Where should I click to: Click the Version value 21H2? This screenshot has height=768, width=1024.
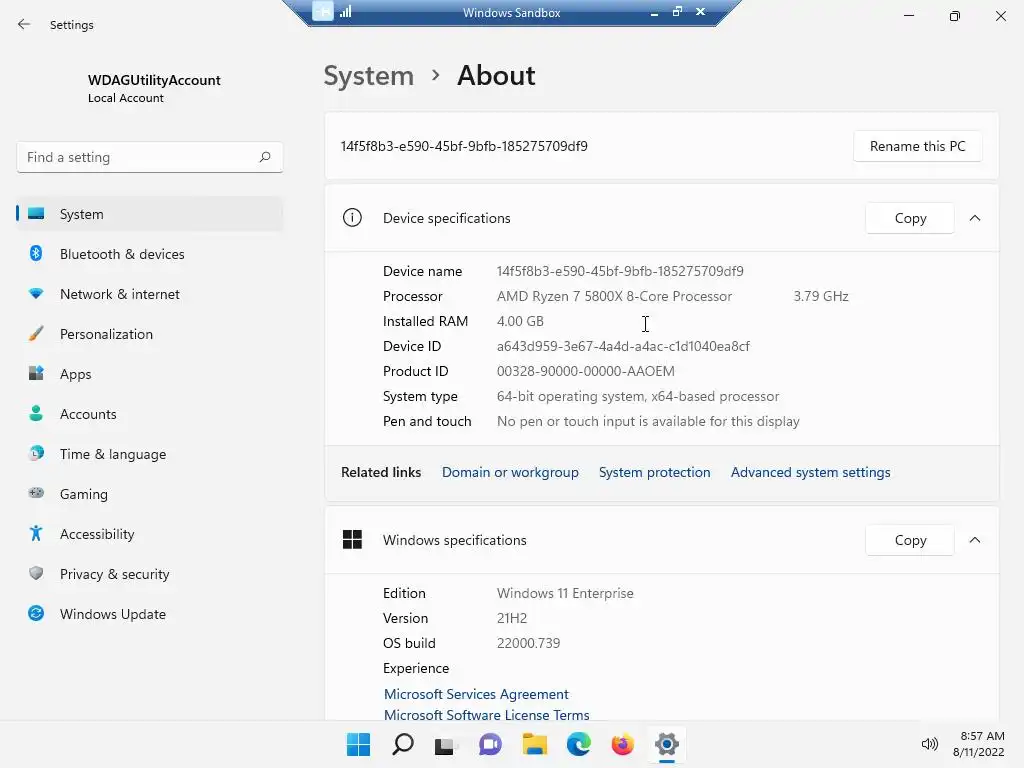coord(512,618)
